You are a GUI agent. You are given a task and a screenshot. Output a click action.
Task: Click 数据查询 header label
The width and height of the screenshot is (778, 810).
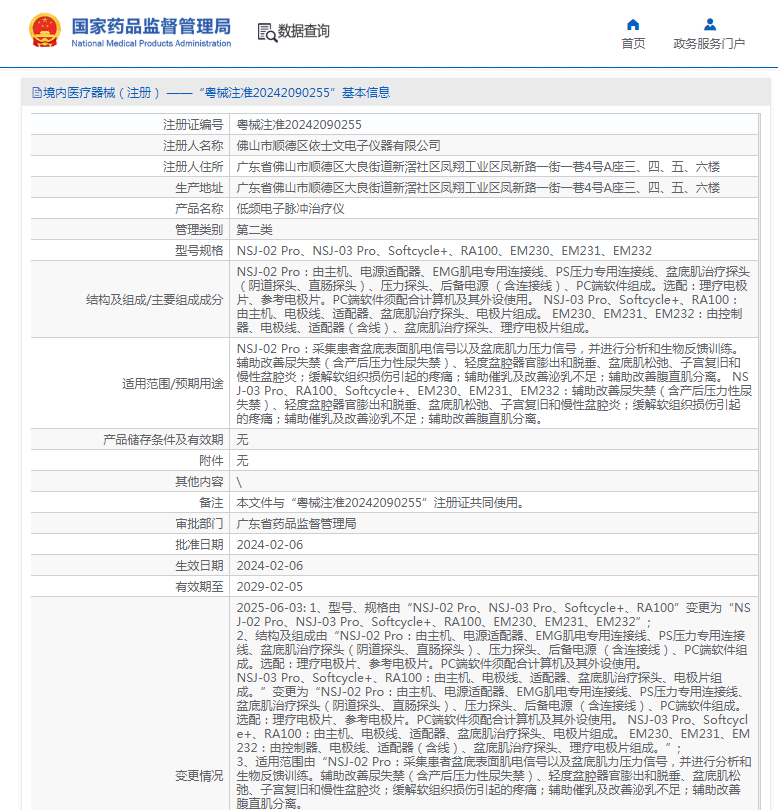[304, 31]
